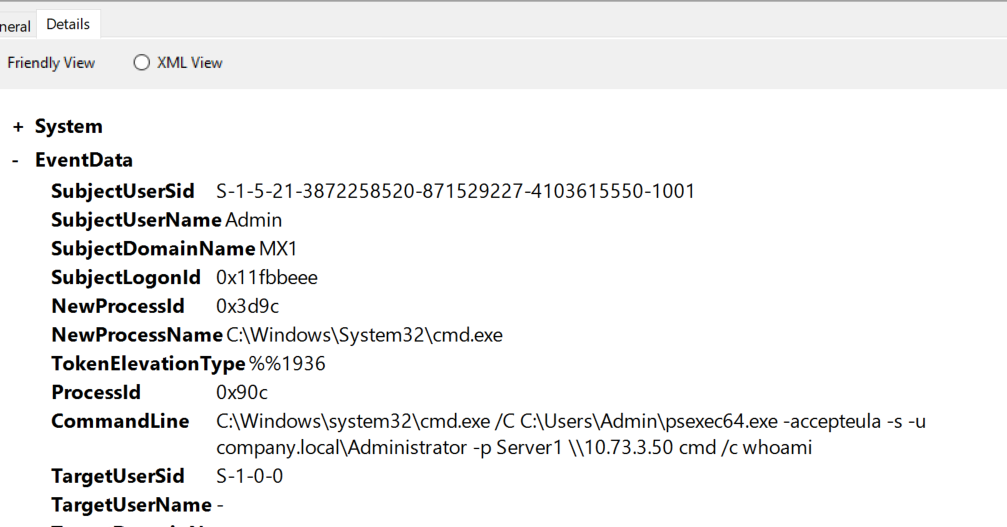Select the SubjectUserName value Admin
This screenshot has height=527, width=1007.
coord(254,220)
